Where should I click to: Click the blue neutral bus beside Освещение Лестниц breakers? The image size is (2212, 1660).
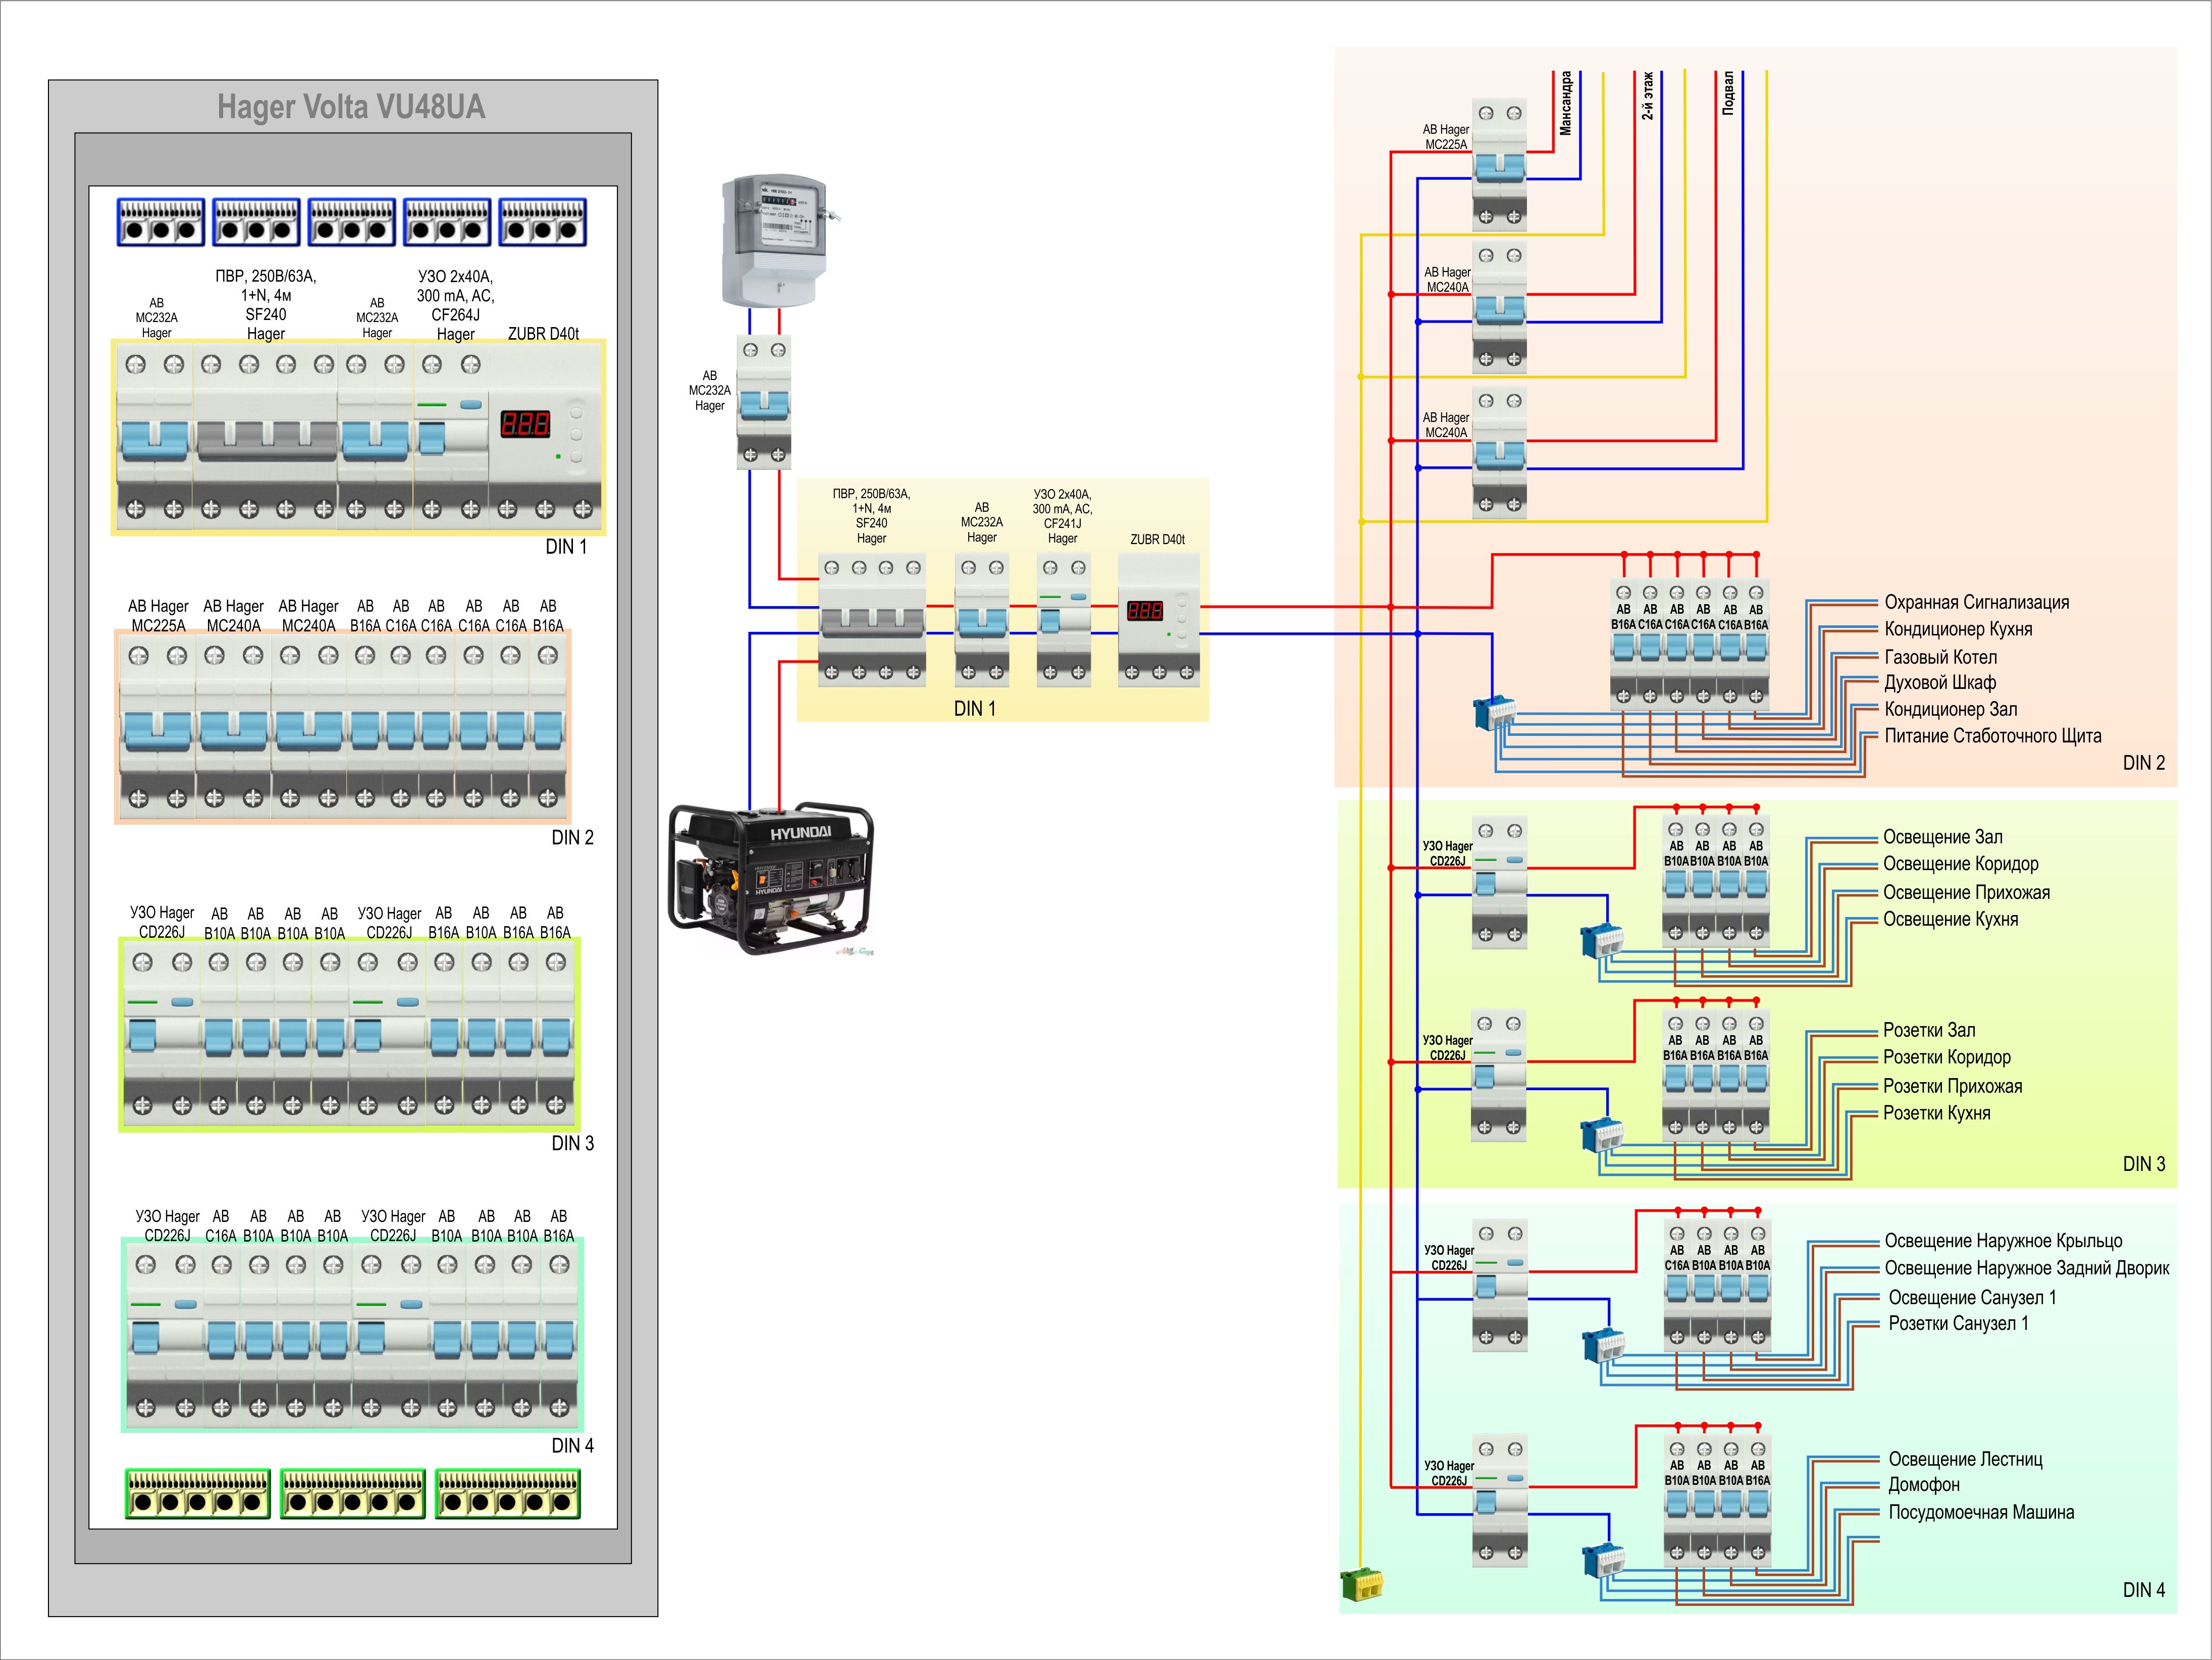click(x=1604, y=1560)
